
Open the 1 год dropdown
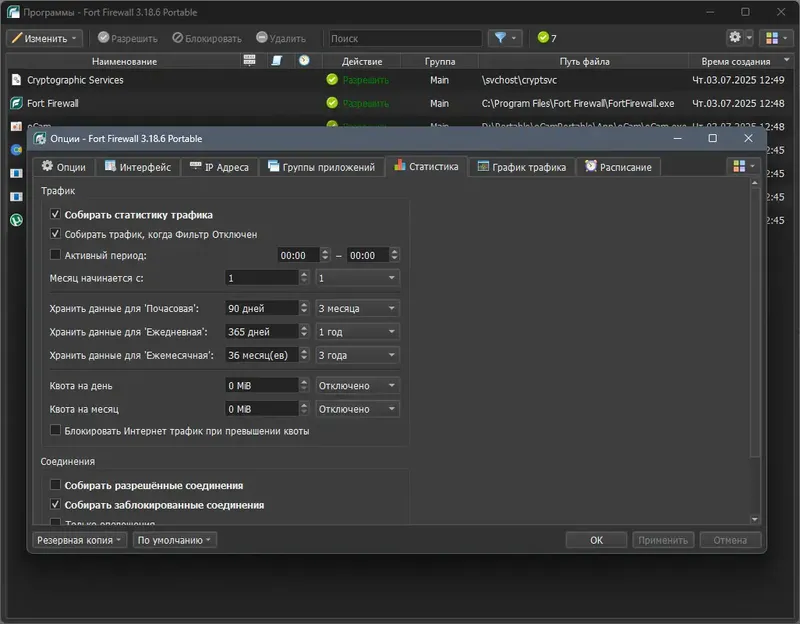[357, 332]
